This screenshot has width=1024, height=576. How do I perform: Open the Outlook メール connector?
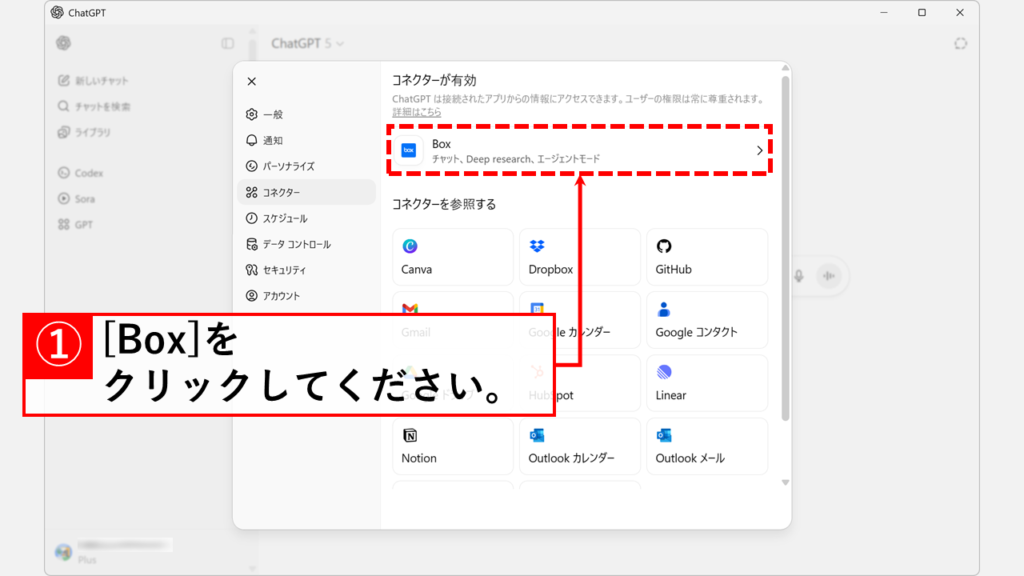707,447
